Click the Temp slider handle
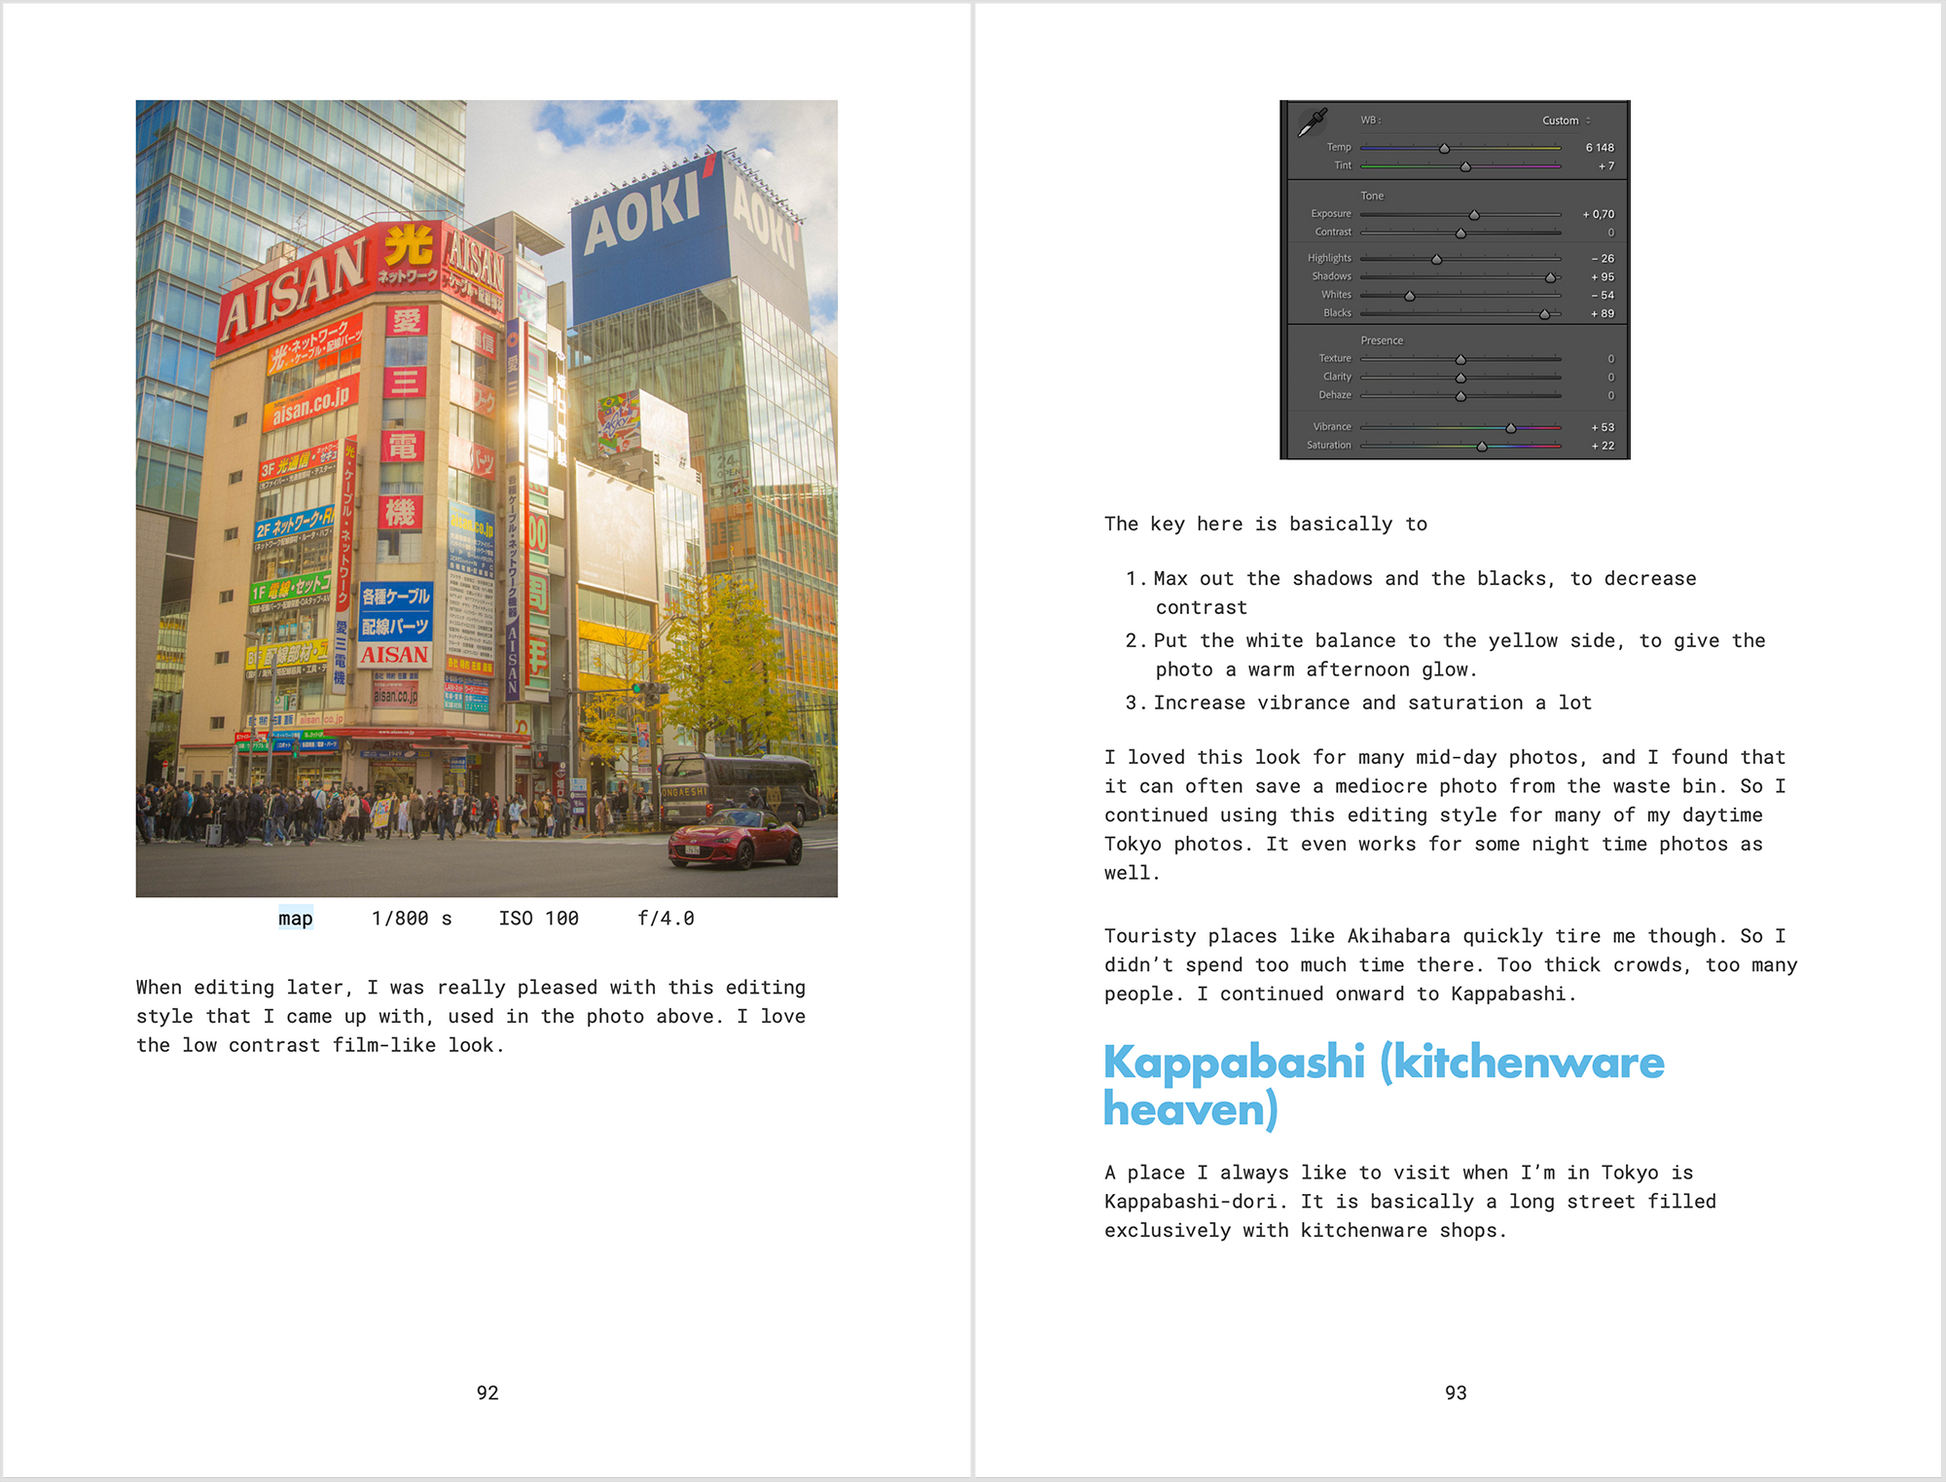Image resolution: width=1946 pixels, height=1482 pixels. pyautogui.click(x=1444, y=148)
